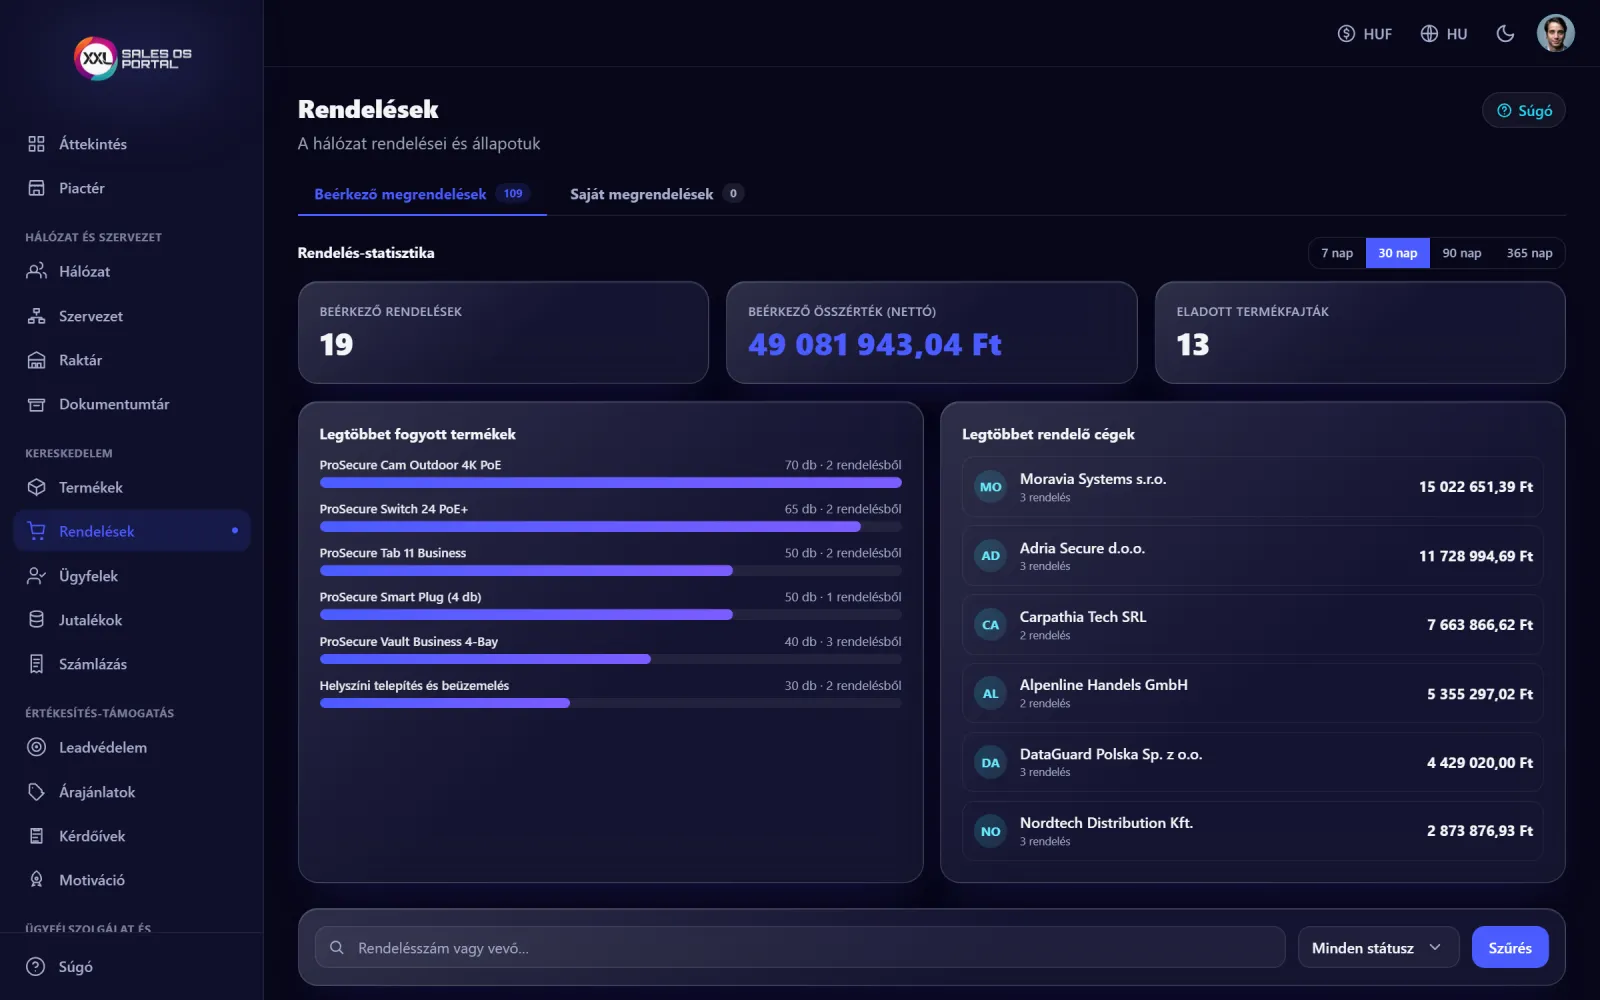Click ProSecure Tab 11 Business progress bar
Screen dimensions: 1600x1000
610,571
